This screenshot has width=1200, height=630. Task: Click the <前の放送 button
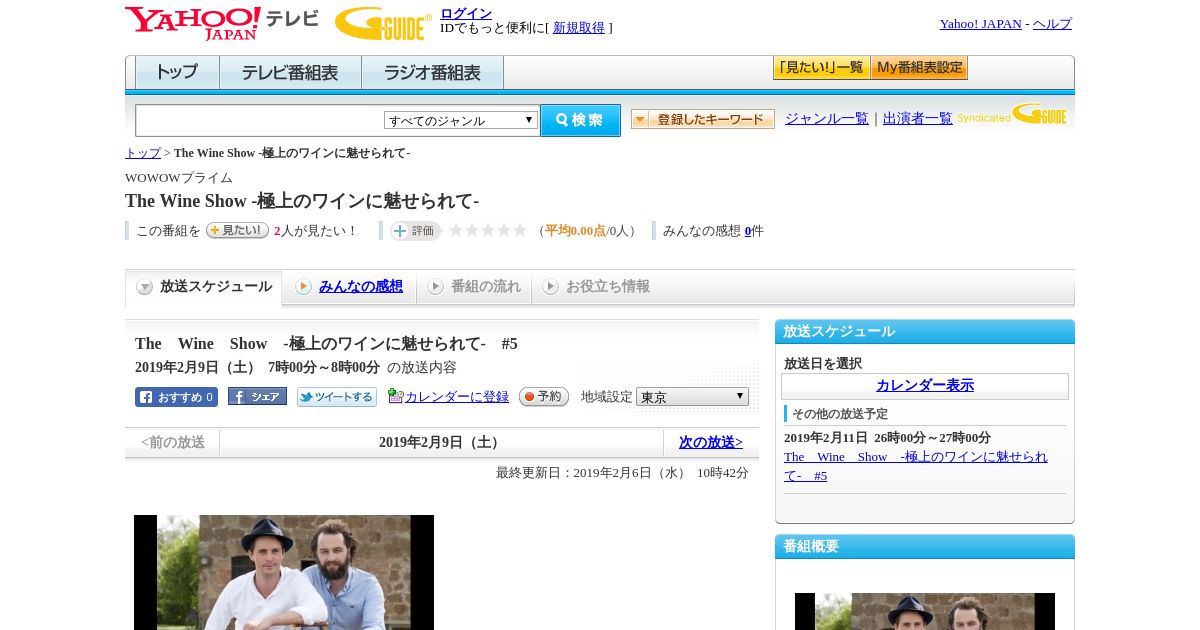(x=173, y=442)
